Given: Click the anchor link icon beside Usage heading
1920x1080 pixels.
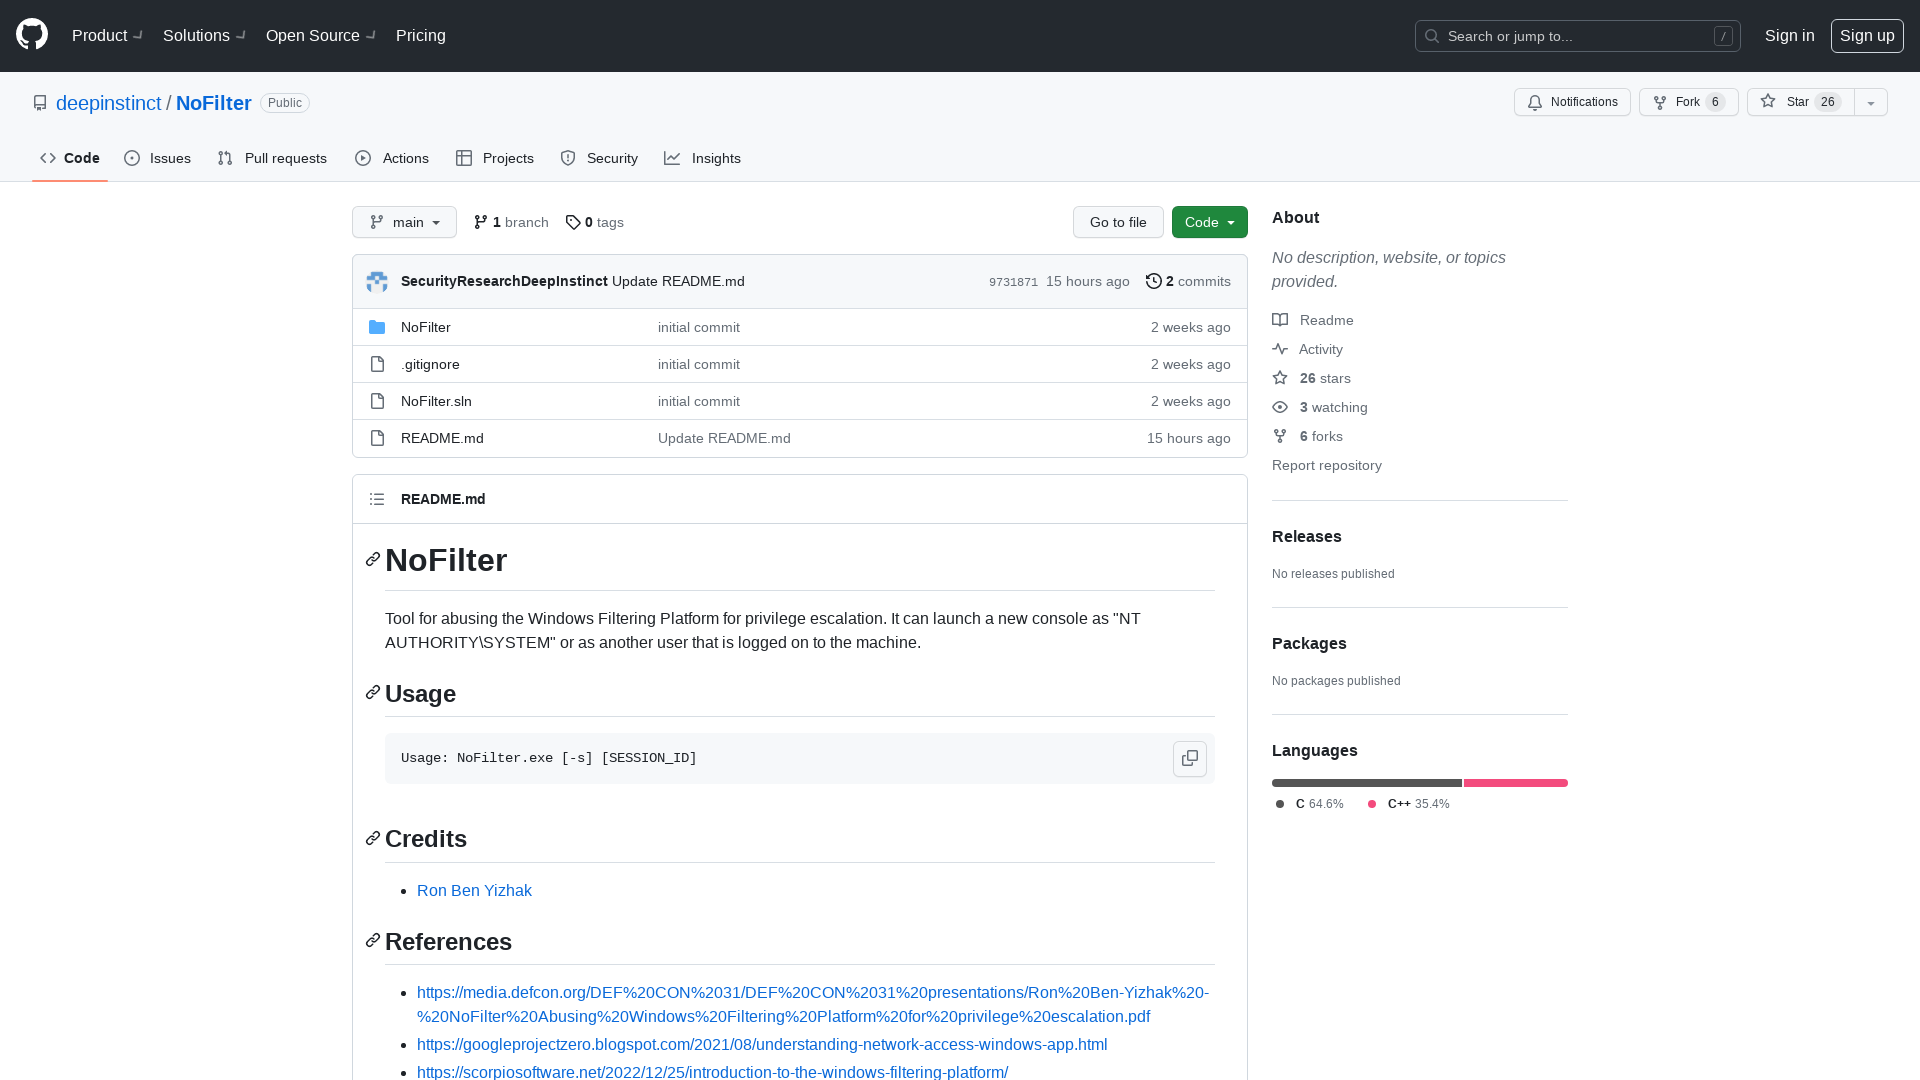Looking at the screenshot, I should 373,693.
